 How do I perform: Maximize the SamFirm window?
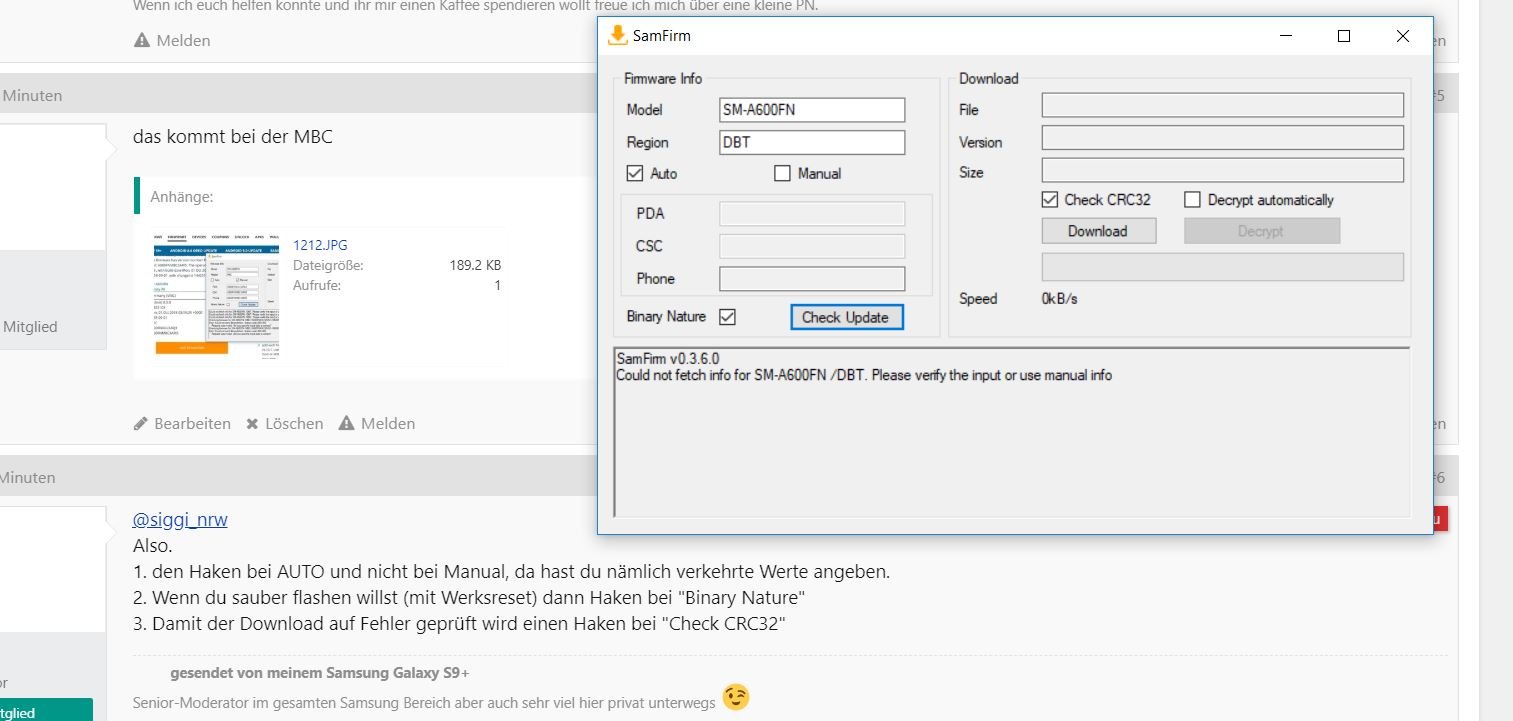click(x=1344, y=36)
